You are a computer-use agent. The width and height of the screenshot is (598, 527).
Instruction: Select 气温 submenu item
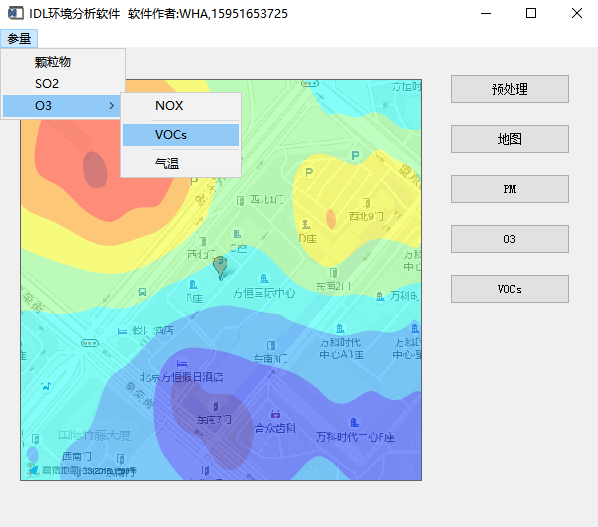[x=181, y=164]
